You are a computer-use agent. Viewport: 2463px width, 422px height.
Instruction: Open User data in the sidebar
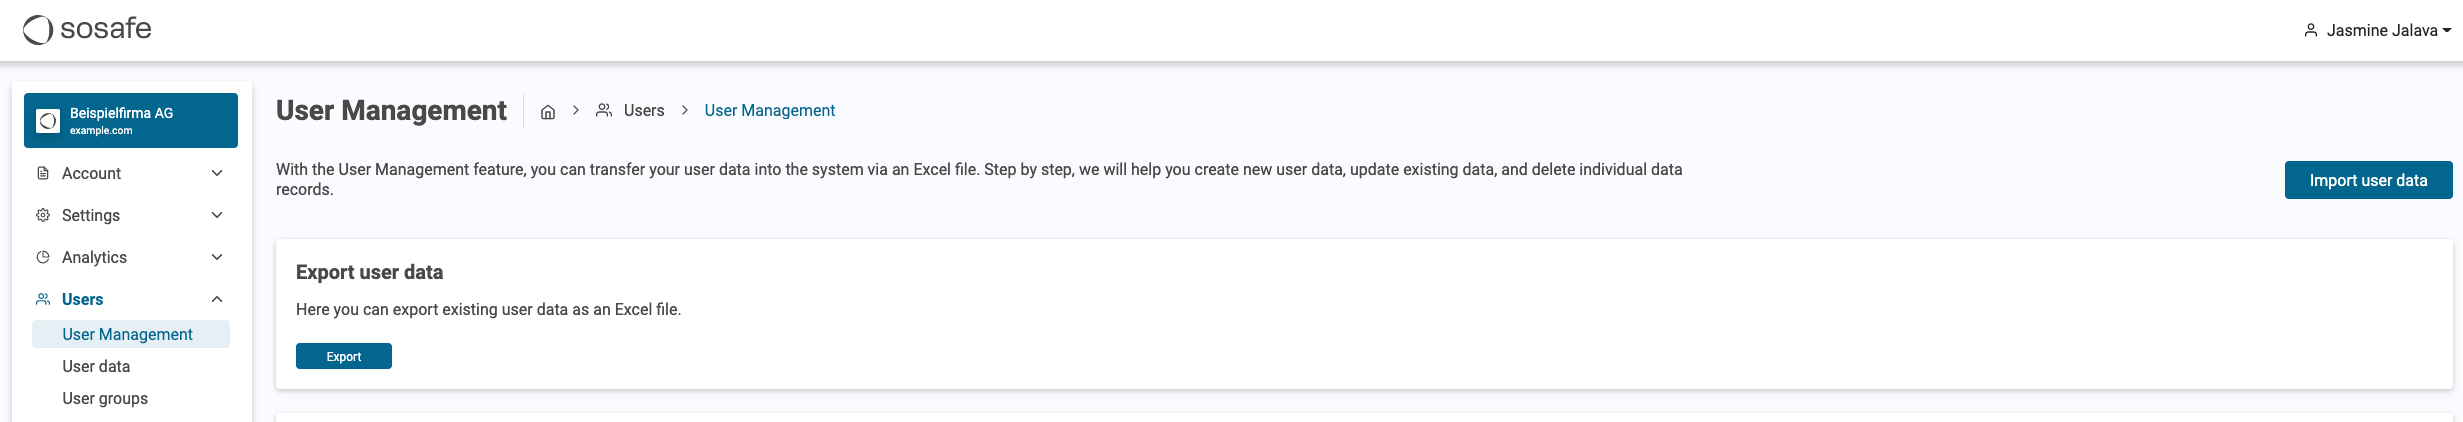96,366
